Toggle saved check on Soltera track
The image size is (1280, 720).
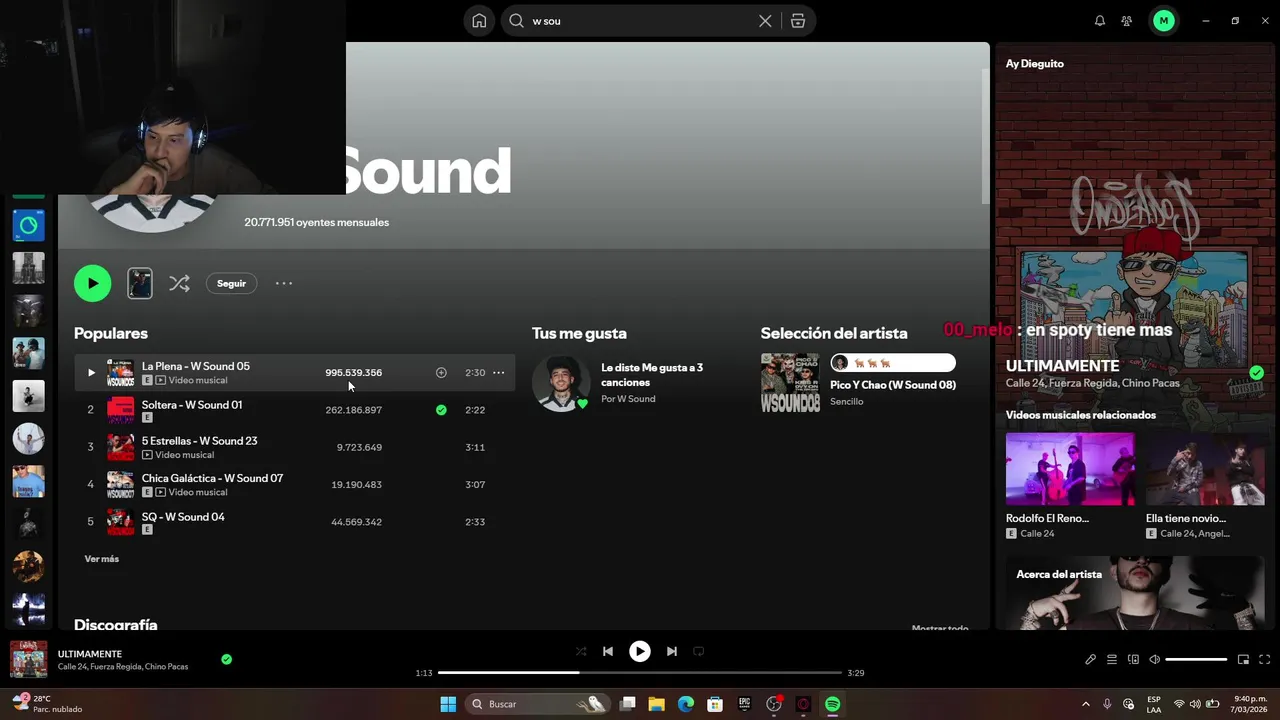coord(441,410)
